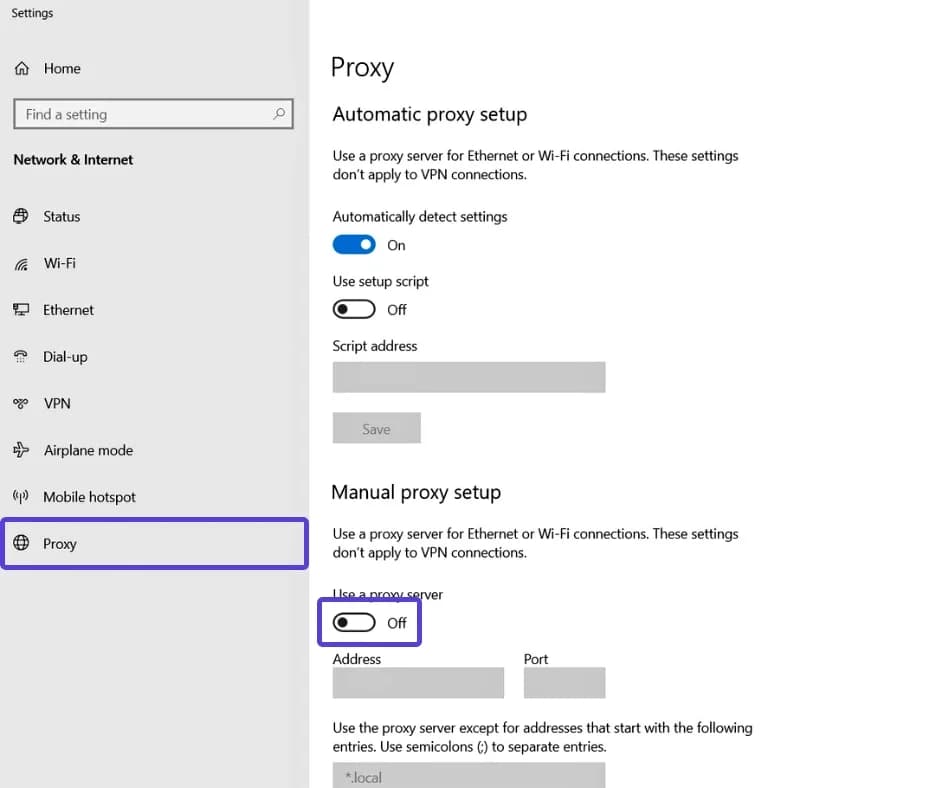940x788 pixels.
Task: Turn on Use a proxy server
Action: [353, 622]
